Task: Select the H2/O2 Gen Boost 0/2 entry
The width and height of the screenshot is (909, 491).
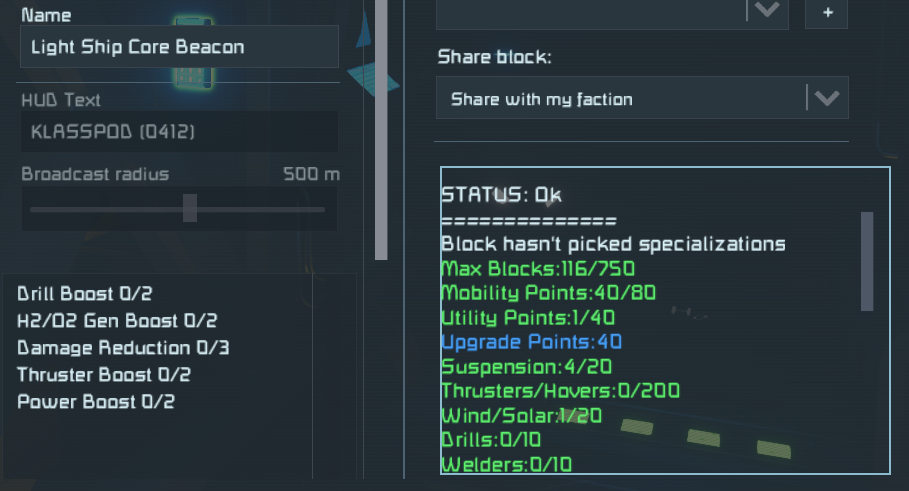Action: 117,321
